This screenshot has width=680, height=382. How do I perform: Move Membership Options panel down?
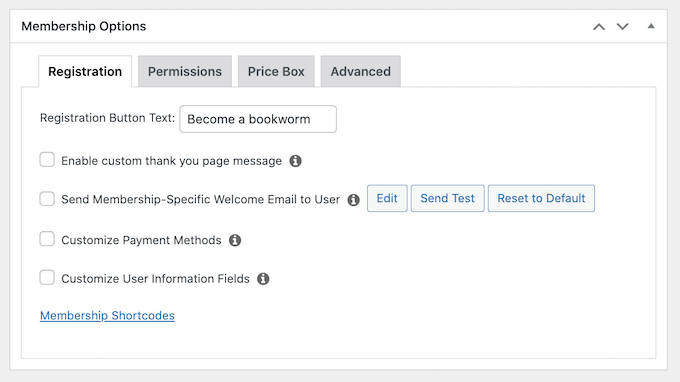tap(623, 26)
